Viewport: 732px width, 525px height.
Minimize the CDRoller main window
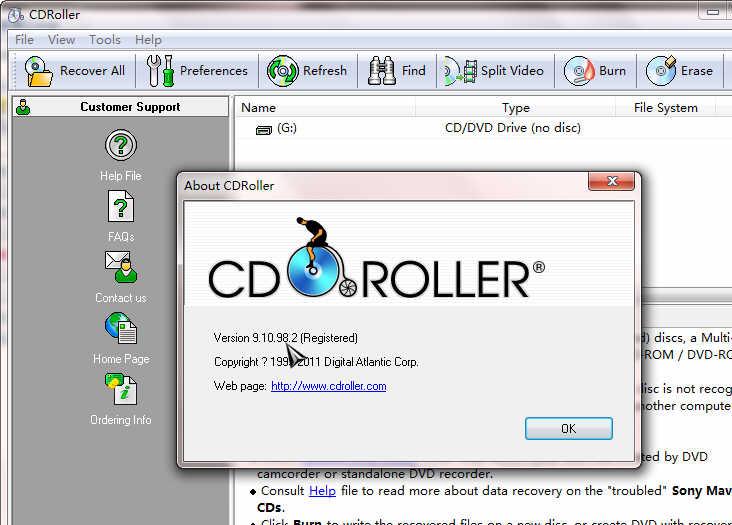coord(713,13)
